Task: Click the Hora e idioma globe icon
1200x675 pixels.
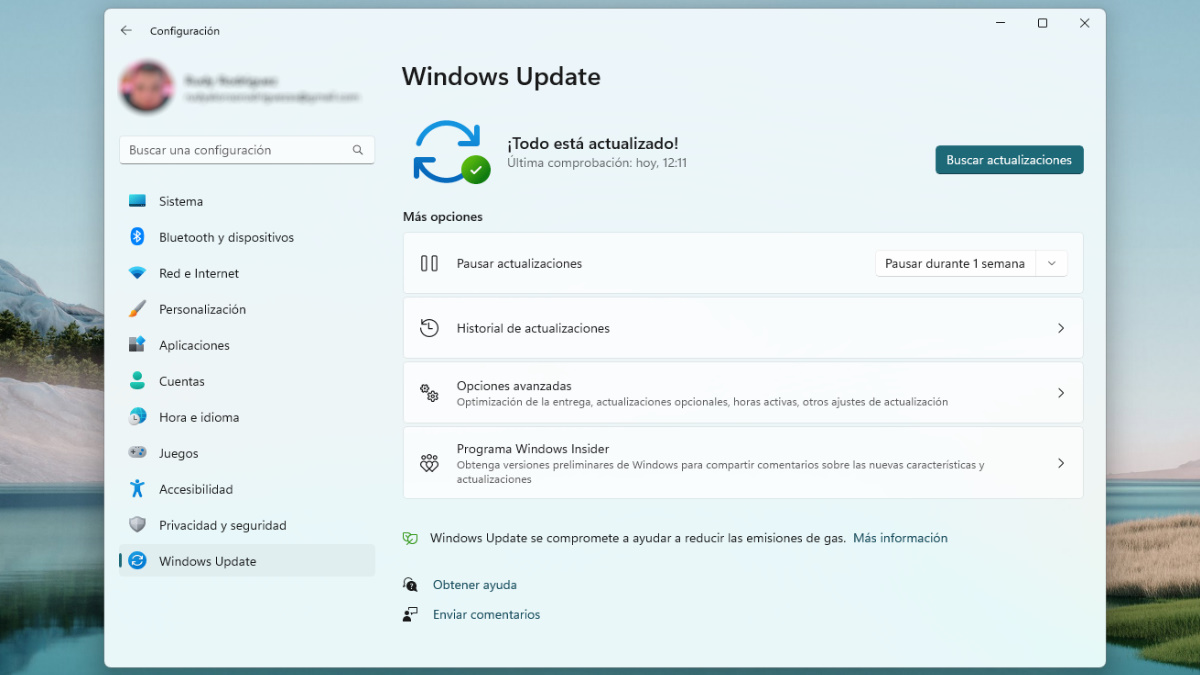Action: click(x=137, y=417)
